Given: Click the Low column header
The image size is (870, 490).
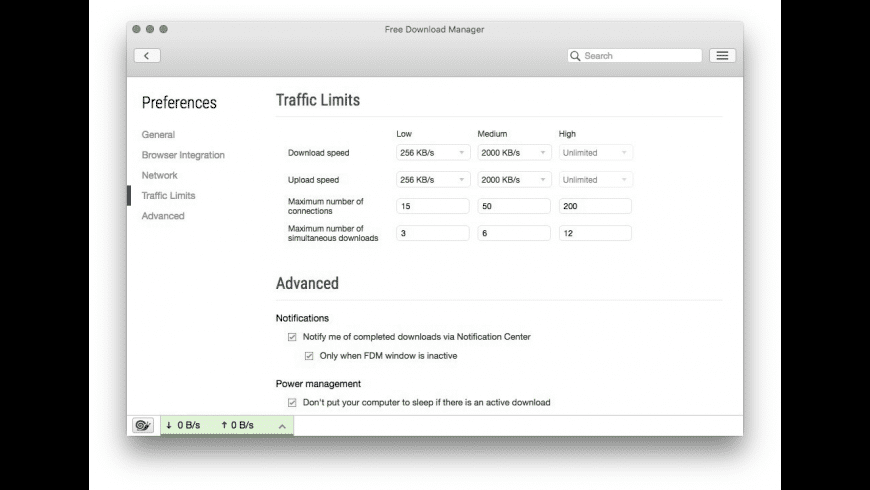Looking at the screenshot, I should tap(404, 134).
